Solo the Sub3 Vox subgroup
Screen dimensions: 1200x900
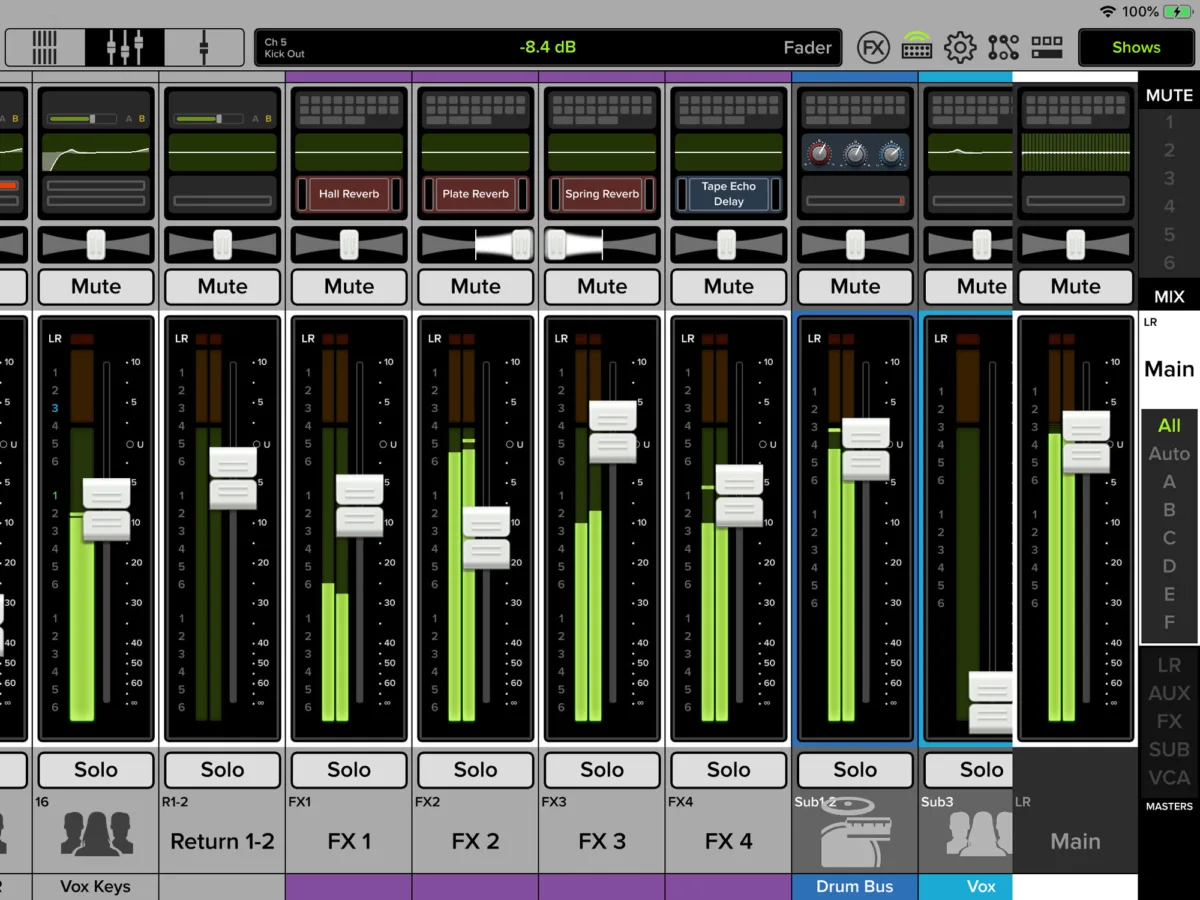[x=969, y=770]
